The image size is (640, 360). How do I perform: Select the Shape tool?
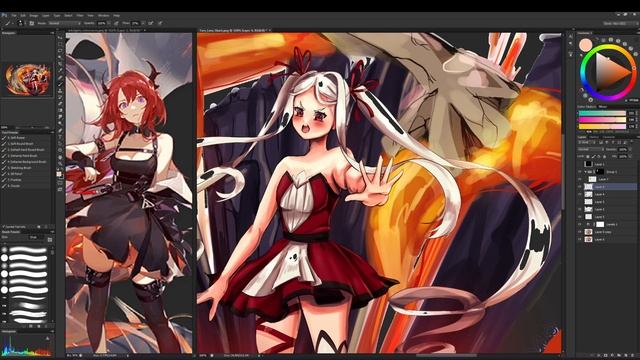(60, 150)
